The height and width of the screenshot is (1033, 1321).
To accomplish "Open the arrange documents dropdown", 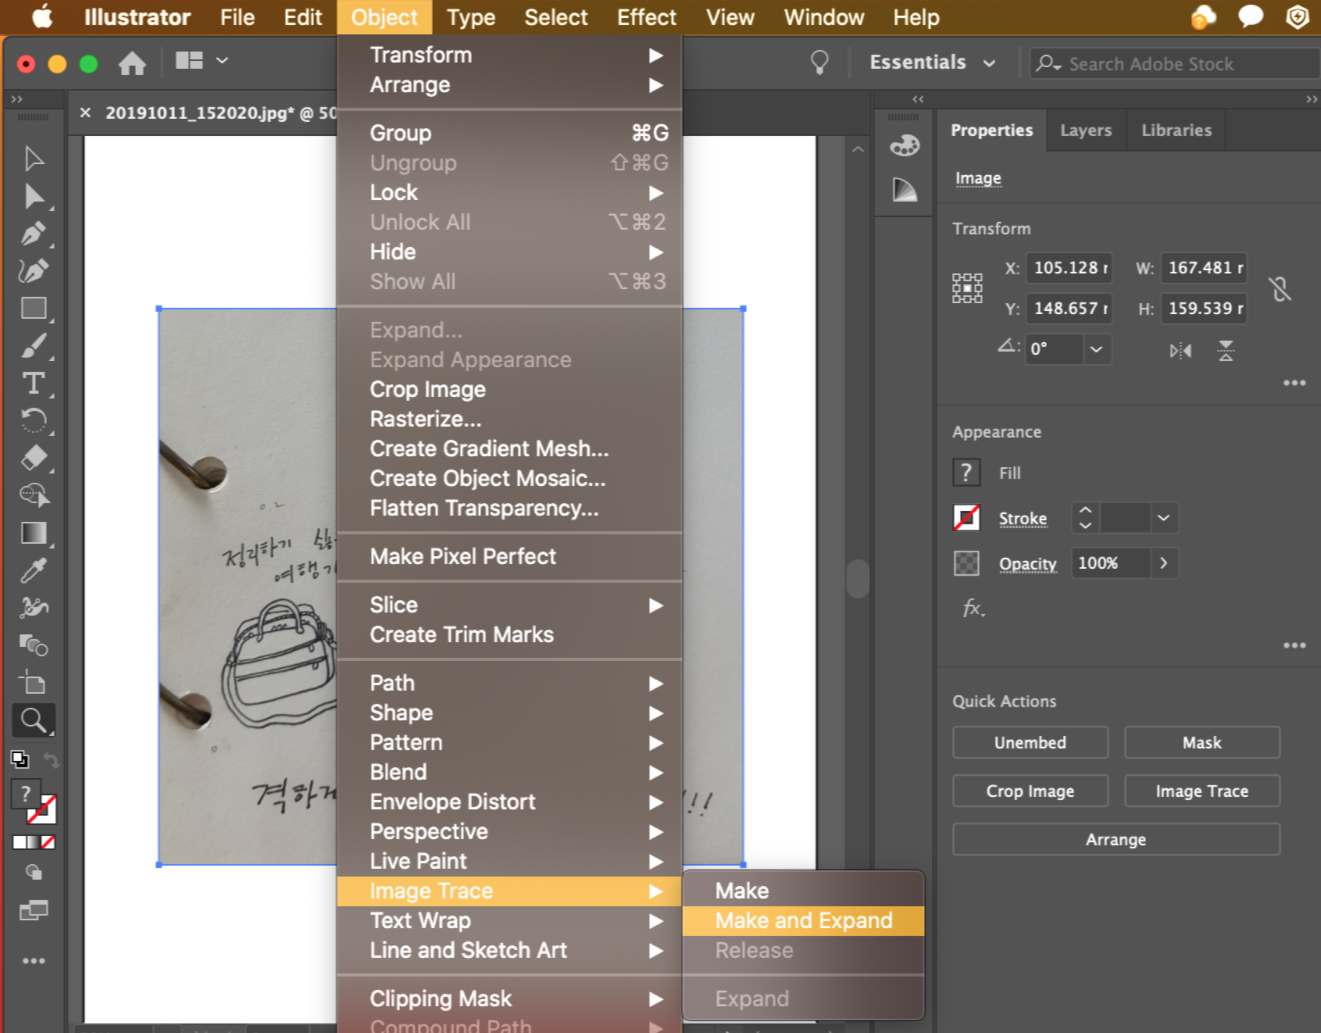I will [202, 61].
